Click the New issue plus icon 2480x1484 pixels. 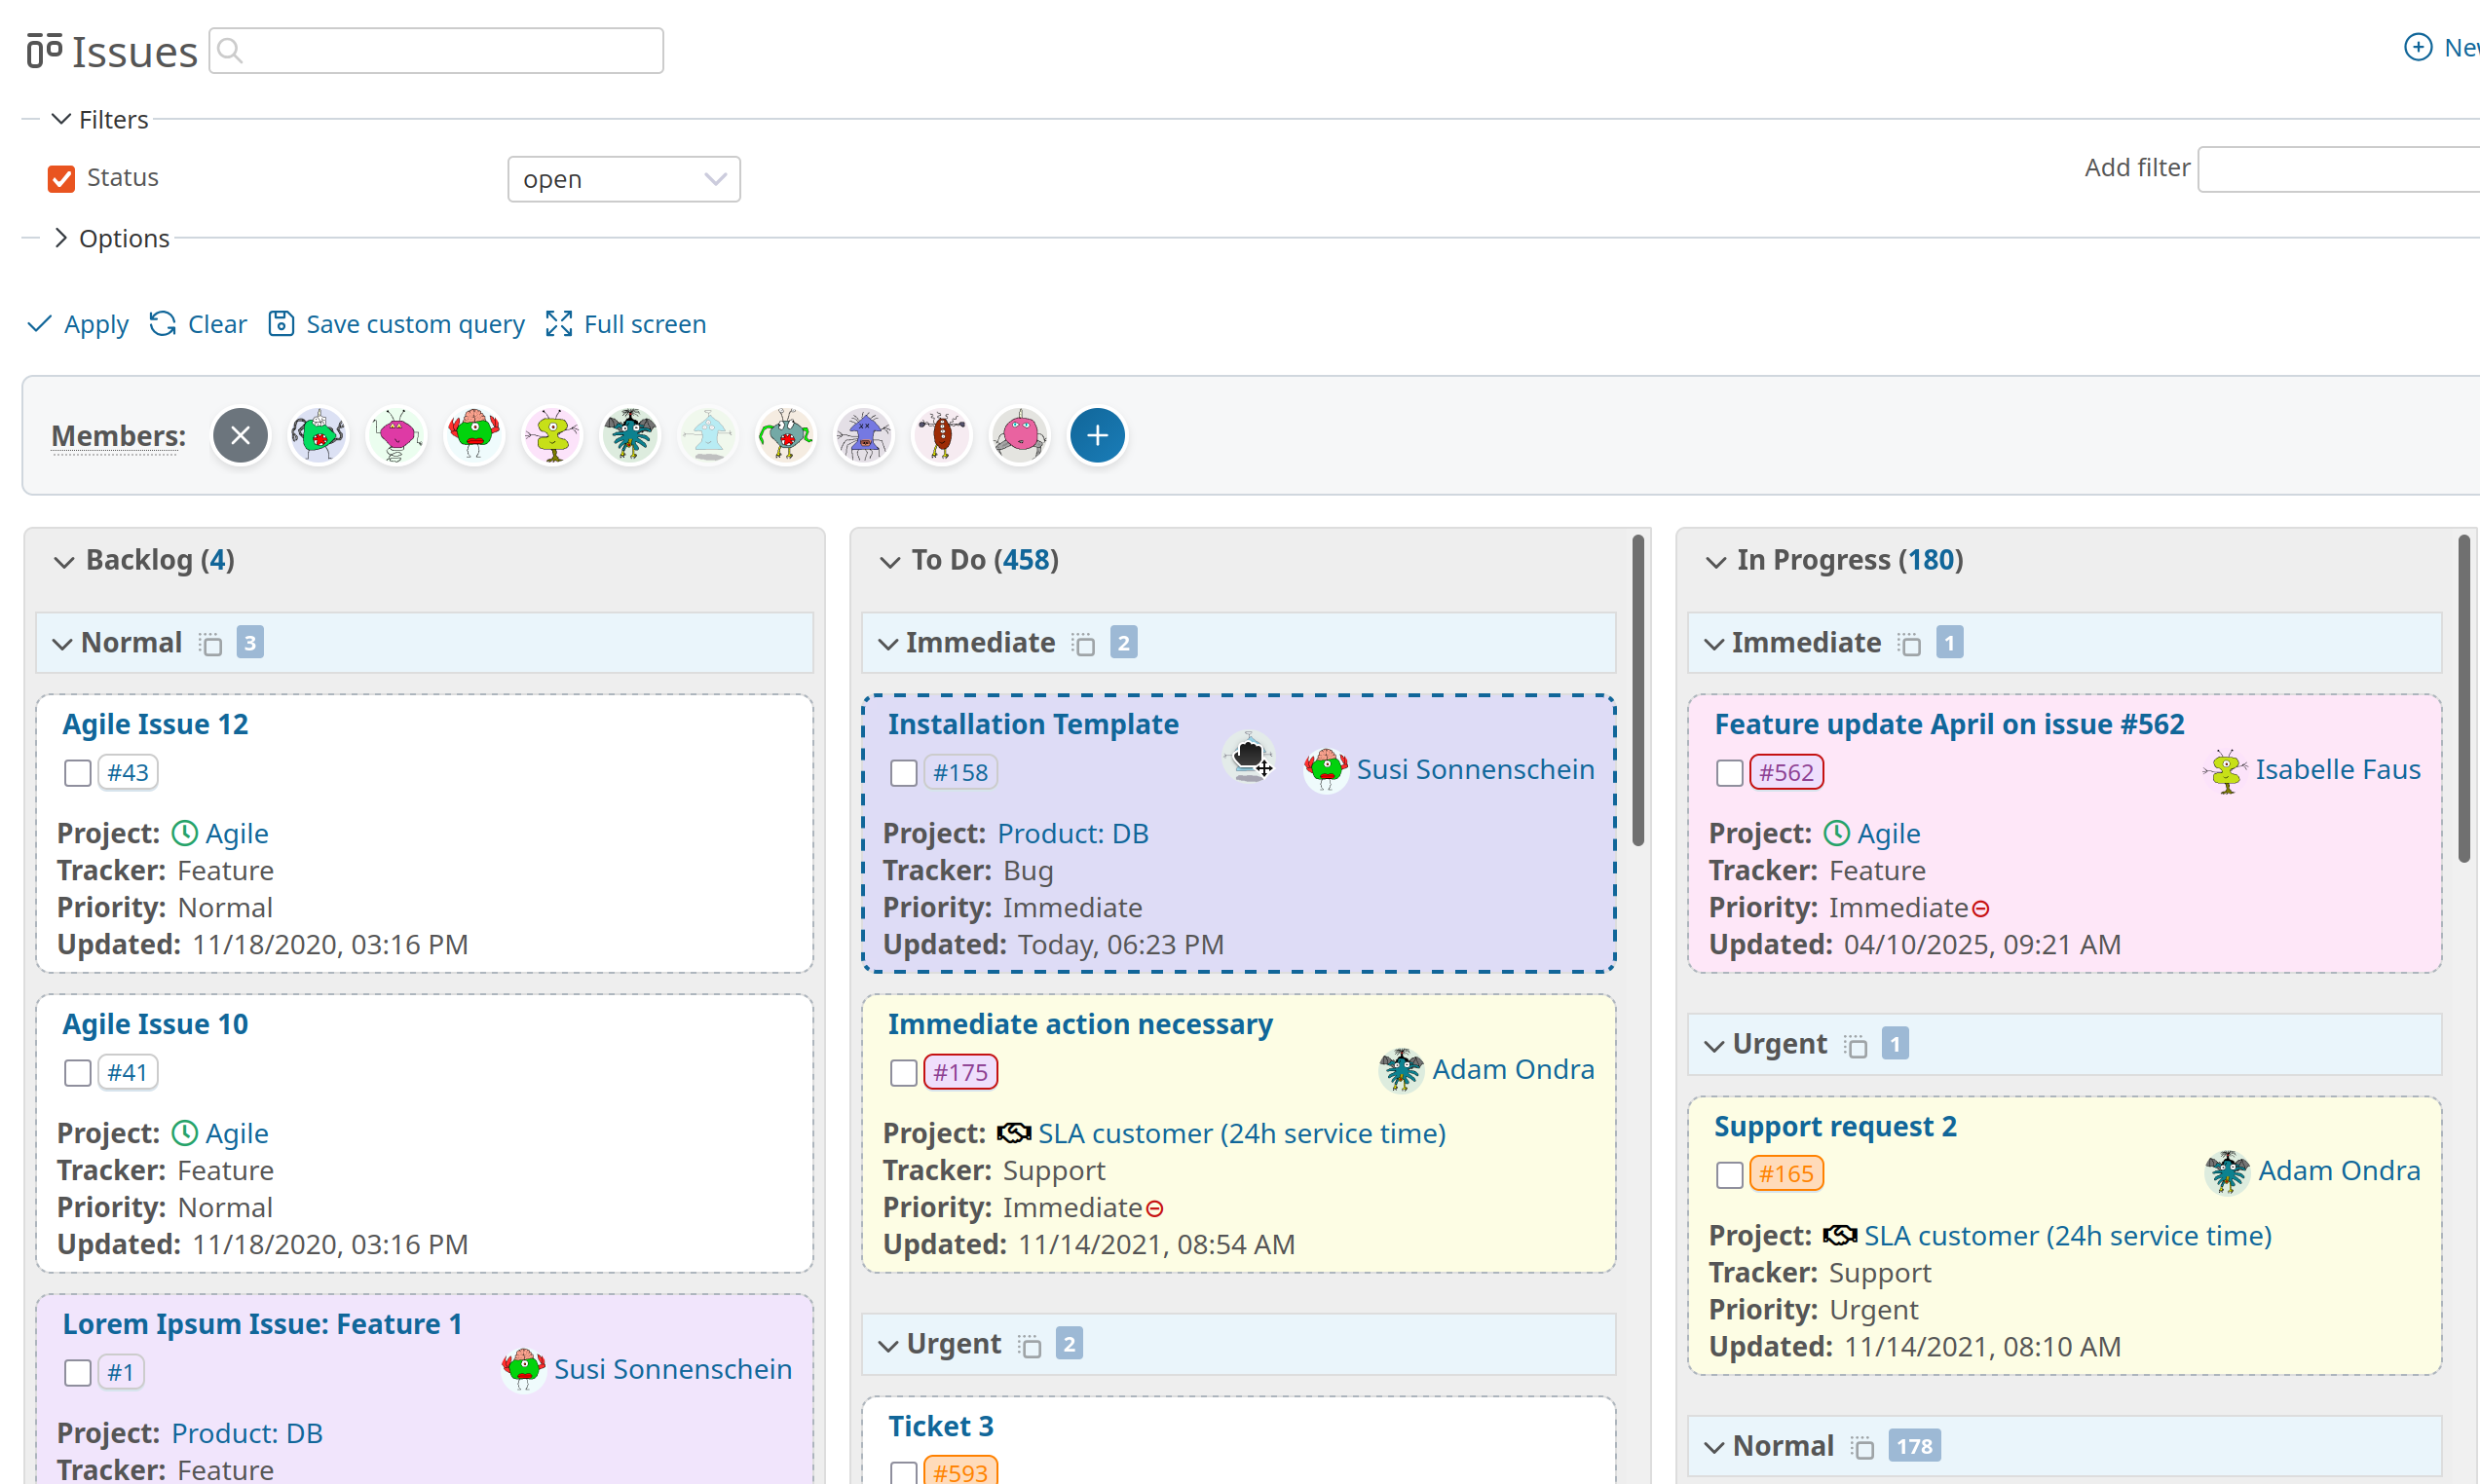click(2418, 47)
